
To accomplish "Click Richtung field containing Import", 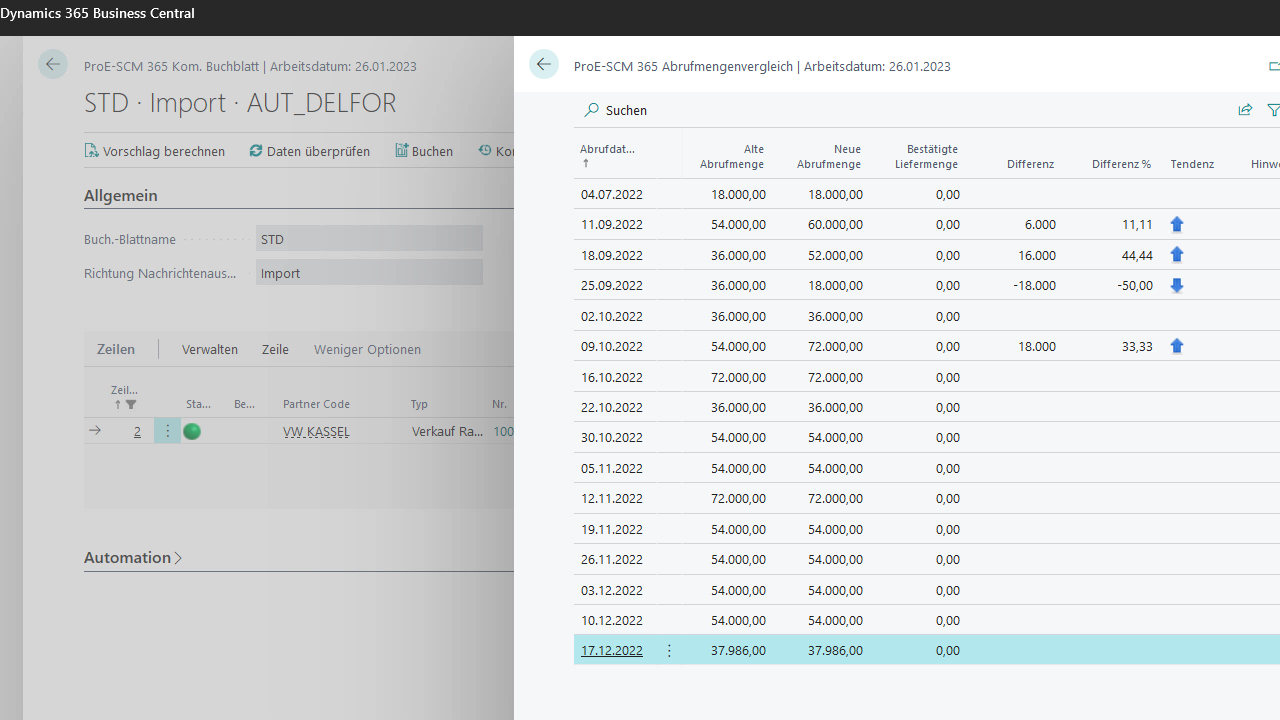I will (369, 273).
